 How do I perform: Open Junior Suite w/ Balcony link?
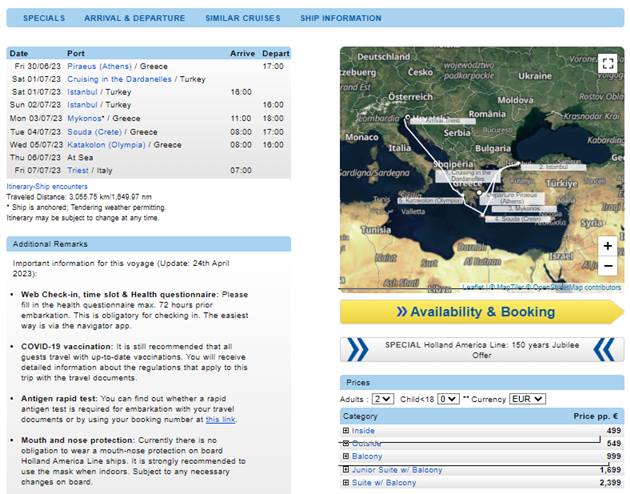click(x=397, y=470)
